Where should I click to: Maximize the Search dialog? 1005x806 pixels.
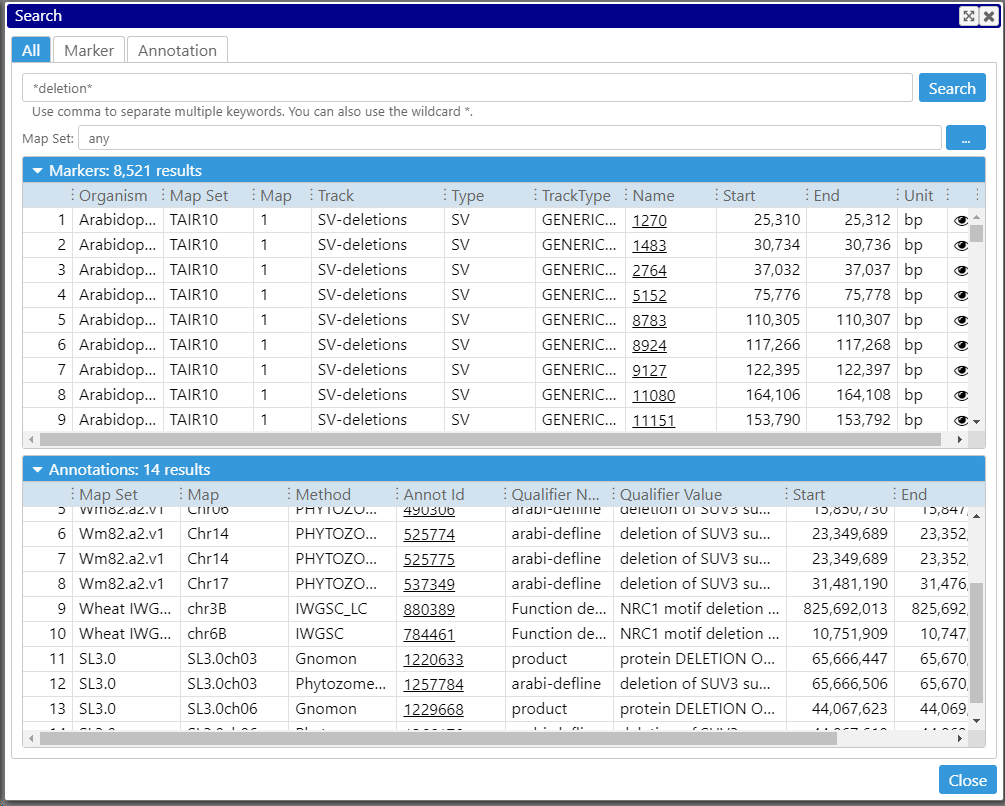click(x=969, y=16)
